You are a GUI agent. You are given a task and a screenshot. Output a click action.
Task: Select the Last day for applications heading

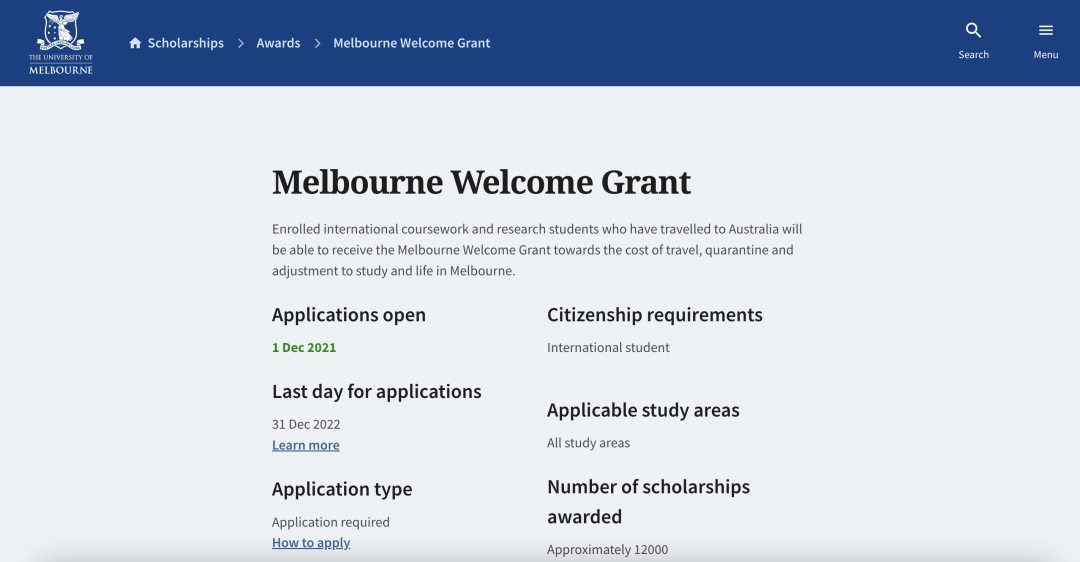click(x=376, y=392)
